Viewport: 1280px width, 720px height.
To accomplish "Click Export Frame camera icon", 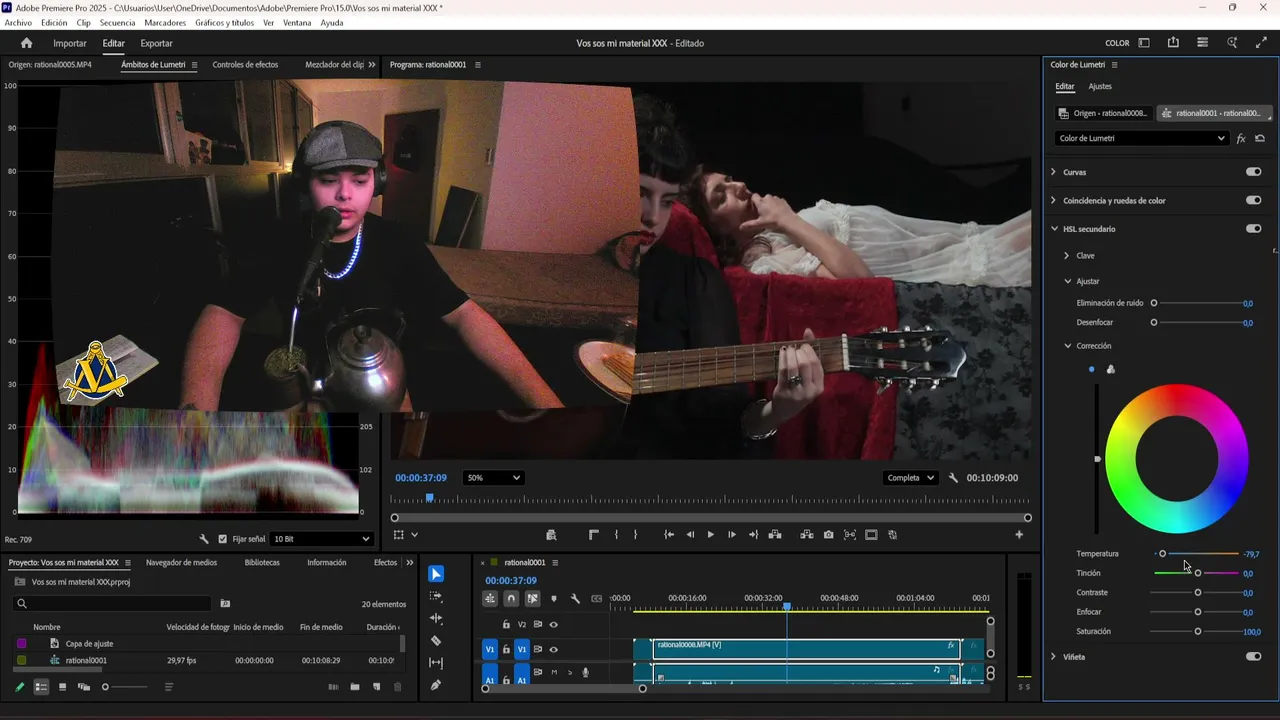I will pos(828,535).
